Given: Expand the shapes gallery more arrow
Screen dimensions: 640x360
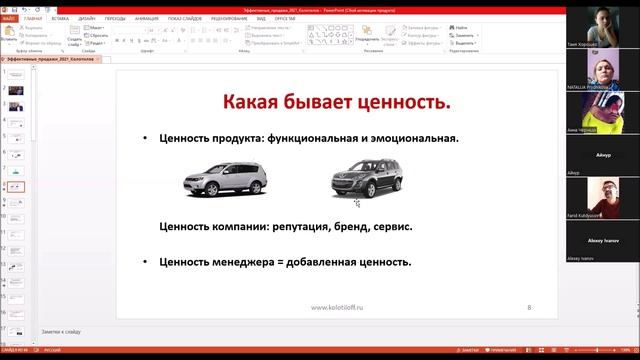Looking at the screenshot, I should click(x=351, y=42).
